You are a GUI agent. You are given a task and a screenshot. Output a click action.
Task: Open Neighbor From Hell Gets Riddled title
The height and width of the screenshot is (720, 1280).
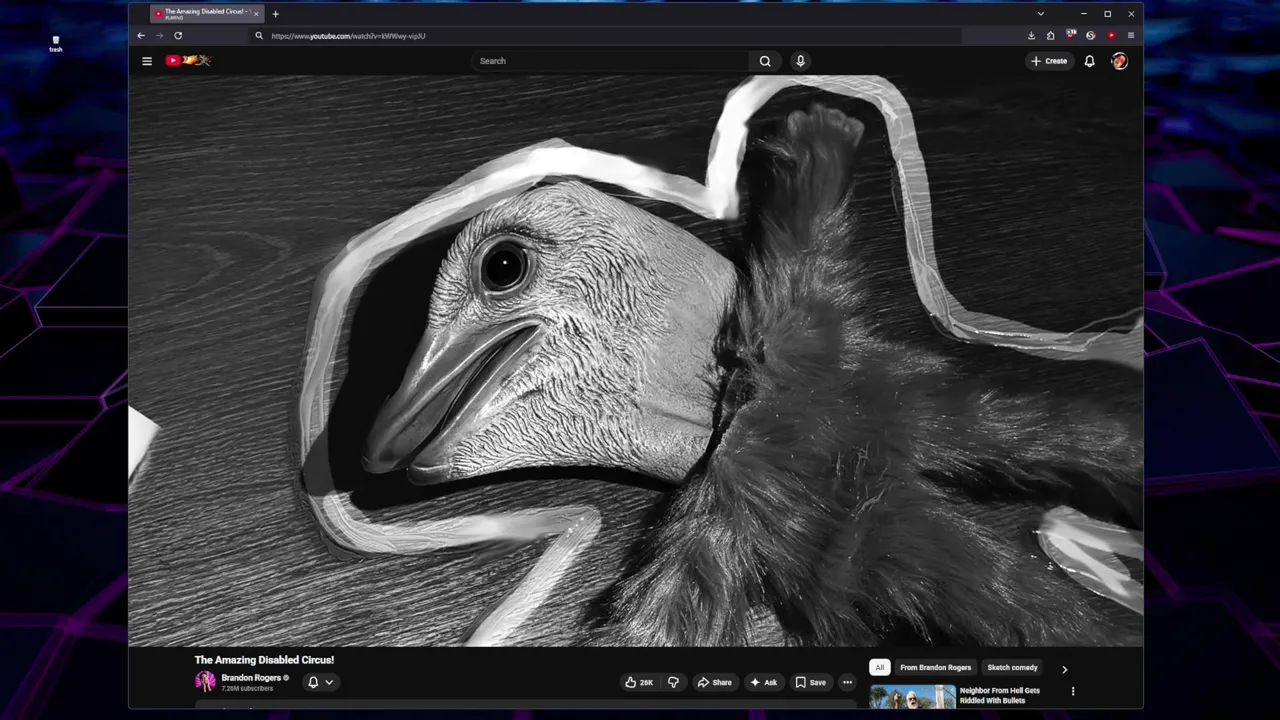1000,695
